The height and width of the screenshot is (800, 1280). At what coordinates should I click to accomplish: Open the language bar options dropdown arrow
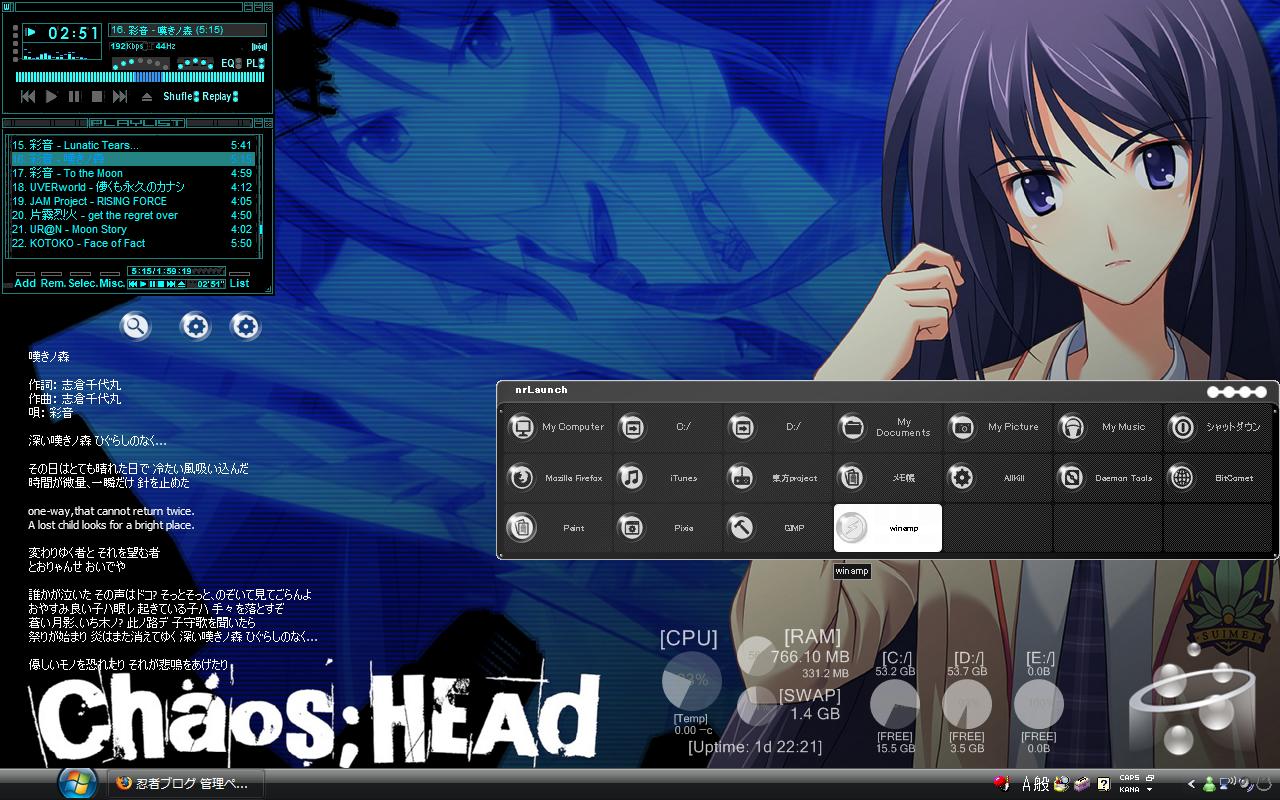(1149, 790)
